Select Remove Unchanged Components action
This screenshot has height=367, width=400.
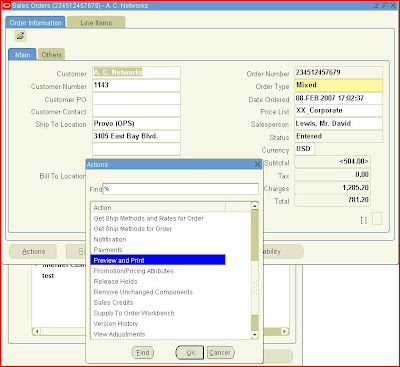(x=158, y=292)
